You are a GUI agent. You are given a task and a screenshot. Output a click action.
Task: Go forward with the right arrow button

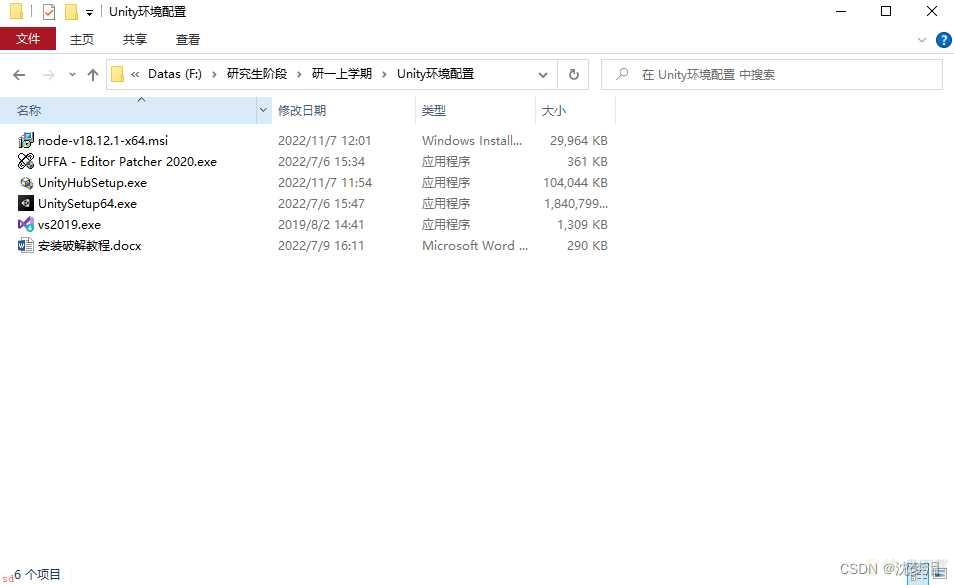pos(49,75)
